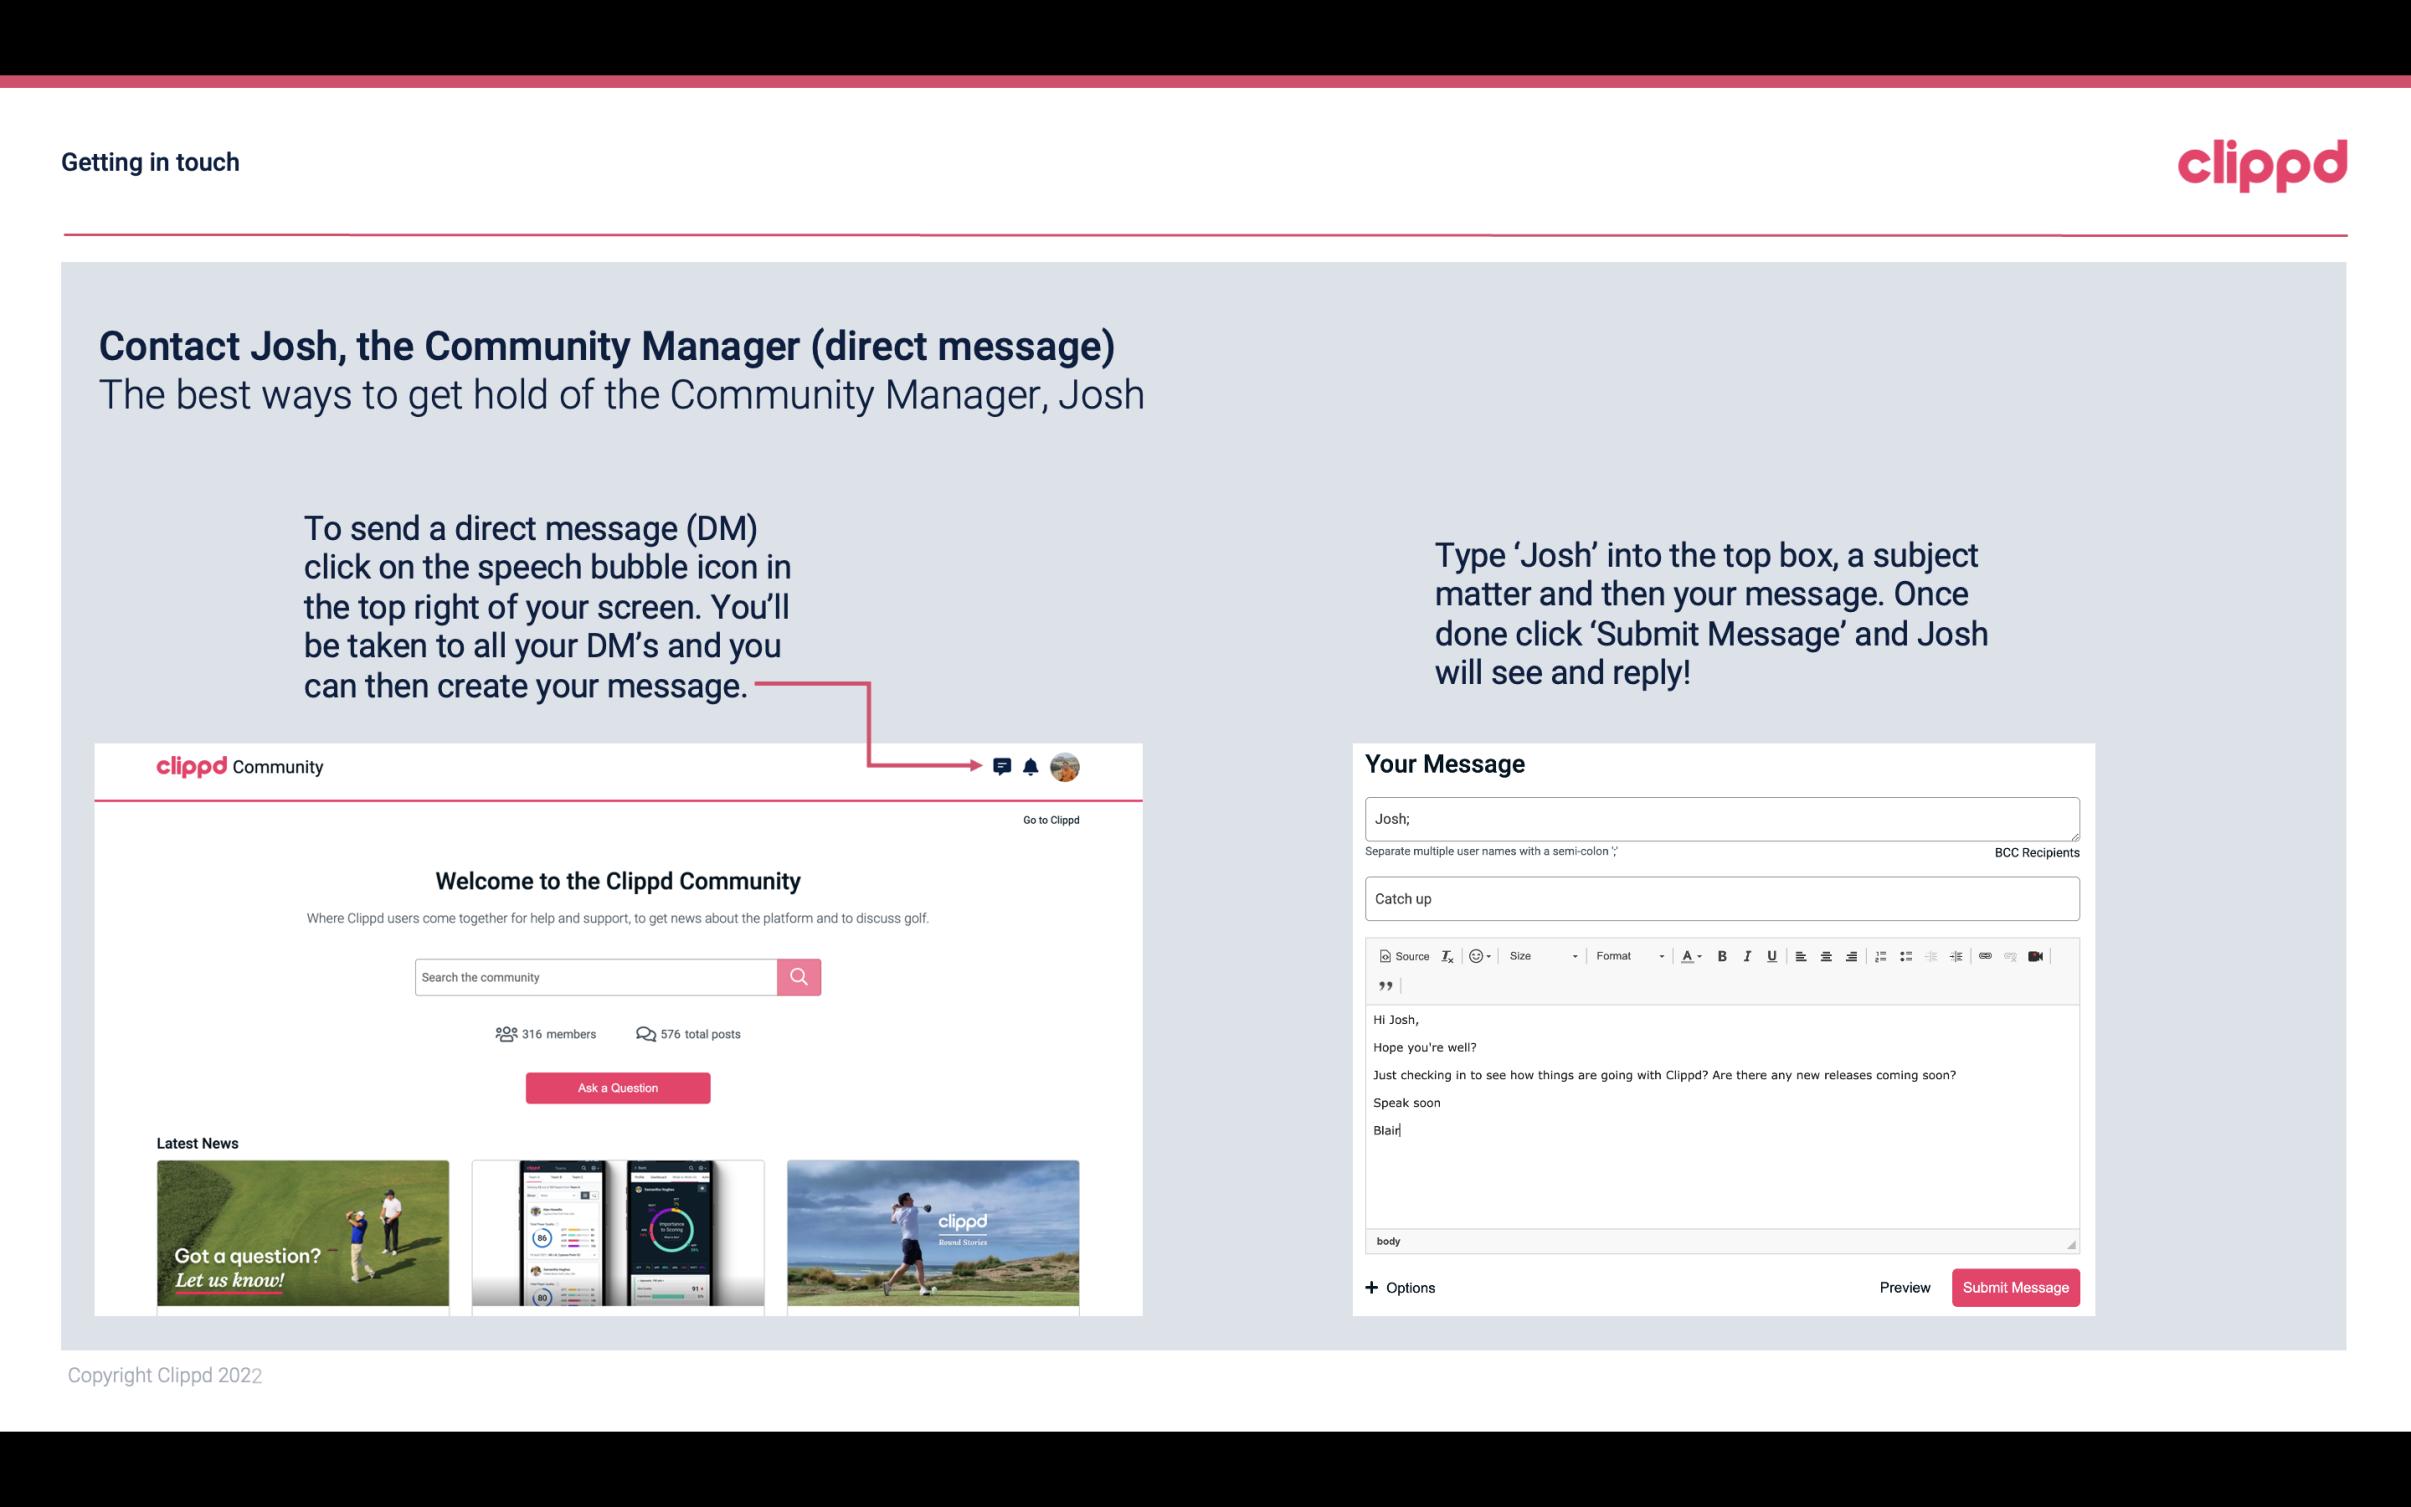The width and height of the screenshot is (2411, 1507).
Task: Click the speech bubble messaging icon
Action: [x=1002, y=766]
